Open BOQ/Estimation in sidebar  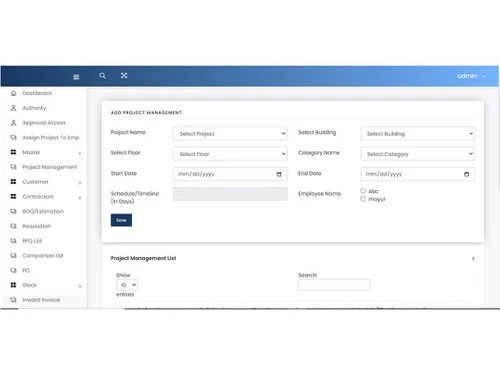click(43, 211)
